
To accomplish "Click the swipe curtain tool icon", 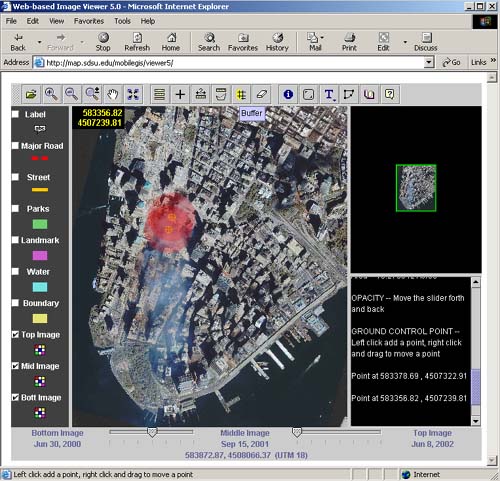I will click(x=221, y=94).
